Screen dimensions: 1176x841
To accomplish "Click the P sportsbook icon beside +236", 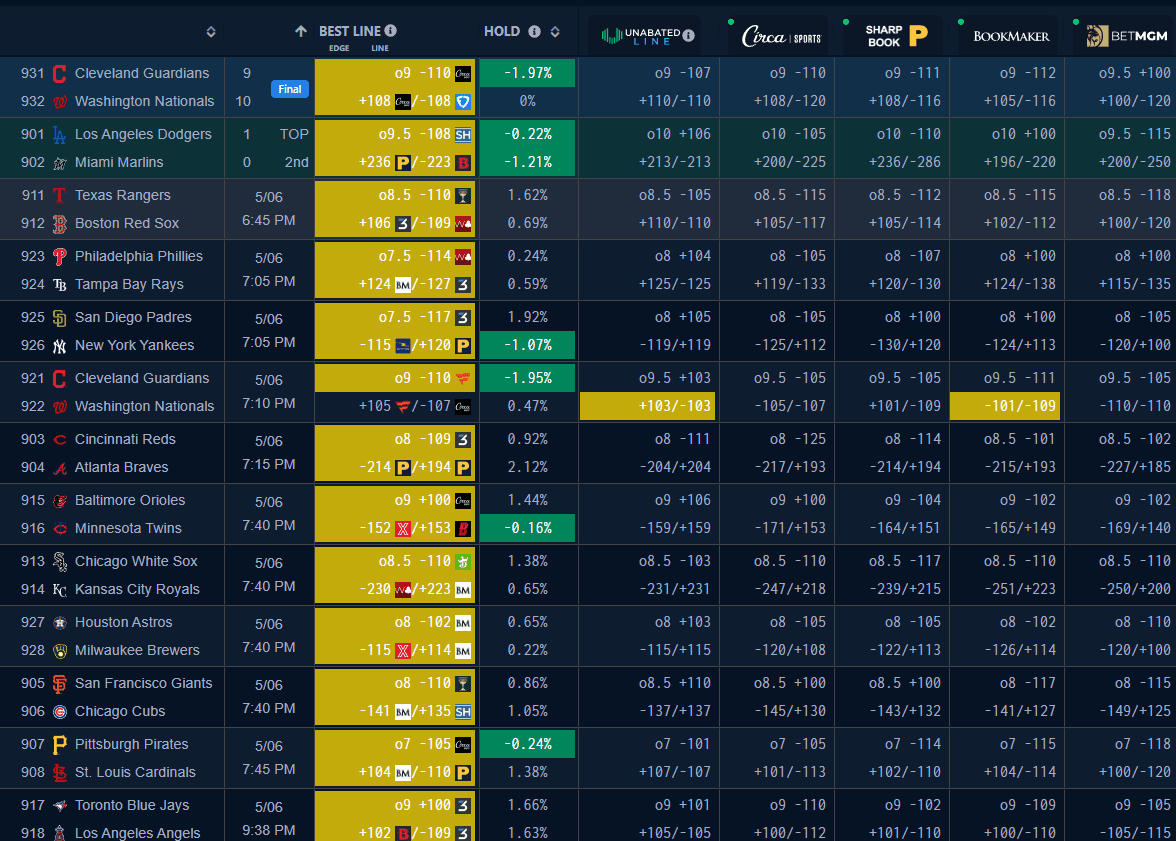I will click(403, 163).
